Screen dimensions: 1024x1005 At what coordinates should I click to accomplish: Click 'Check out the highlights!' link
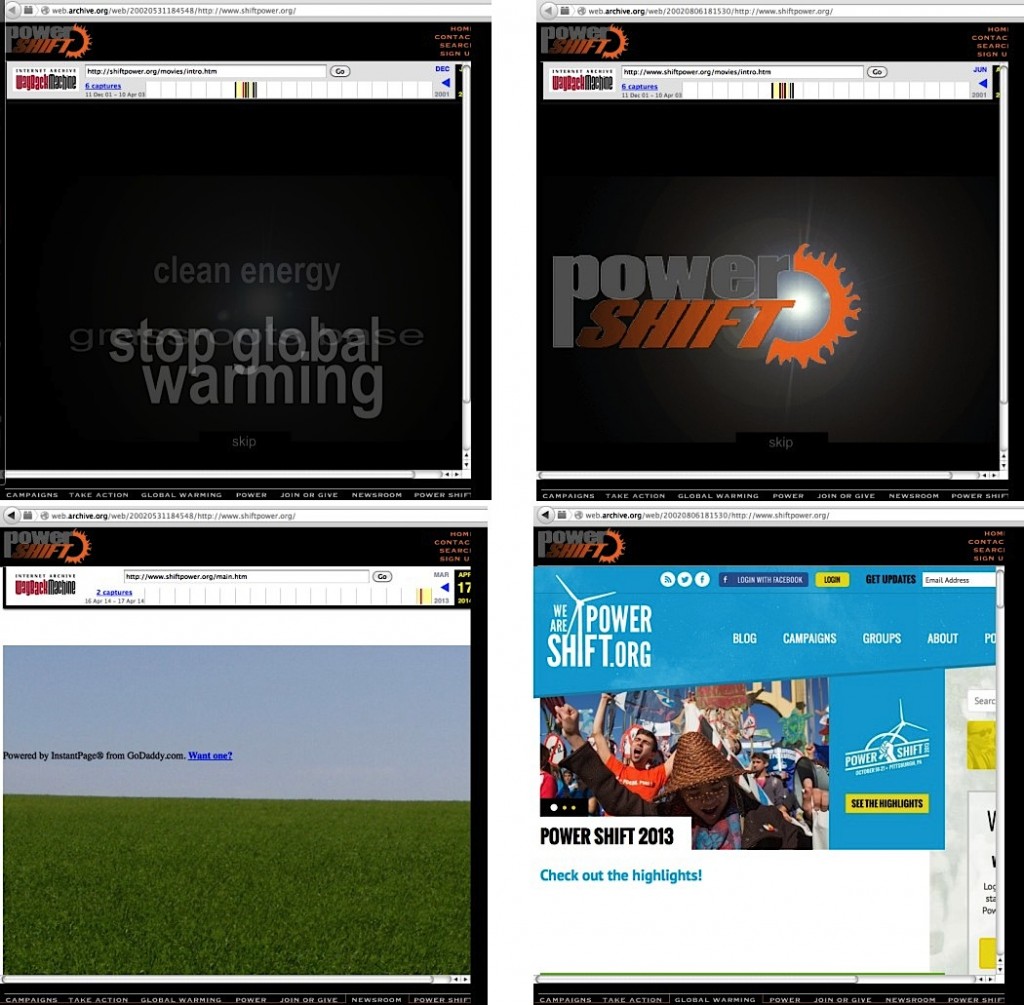(x=621, y=875)
